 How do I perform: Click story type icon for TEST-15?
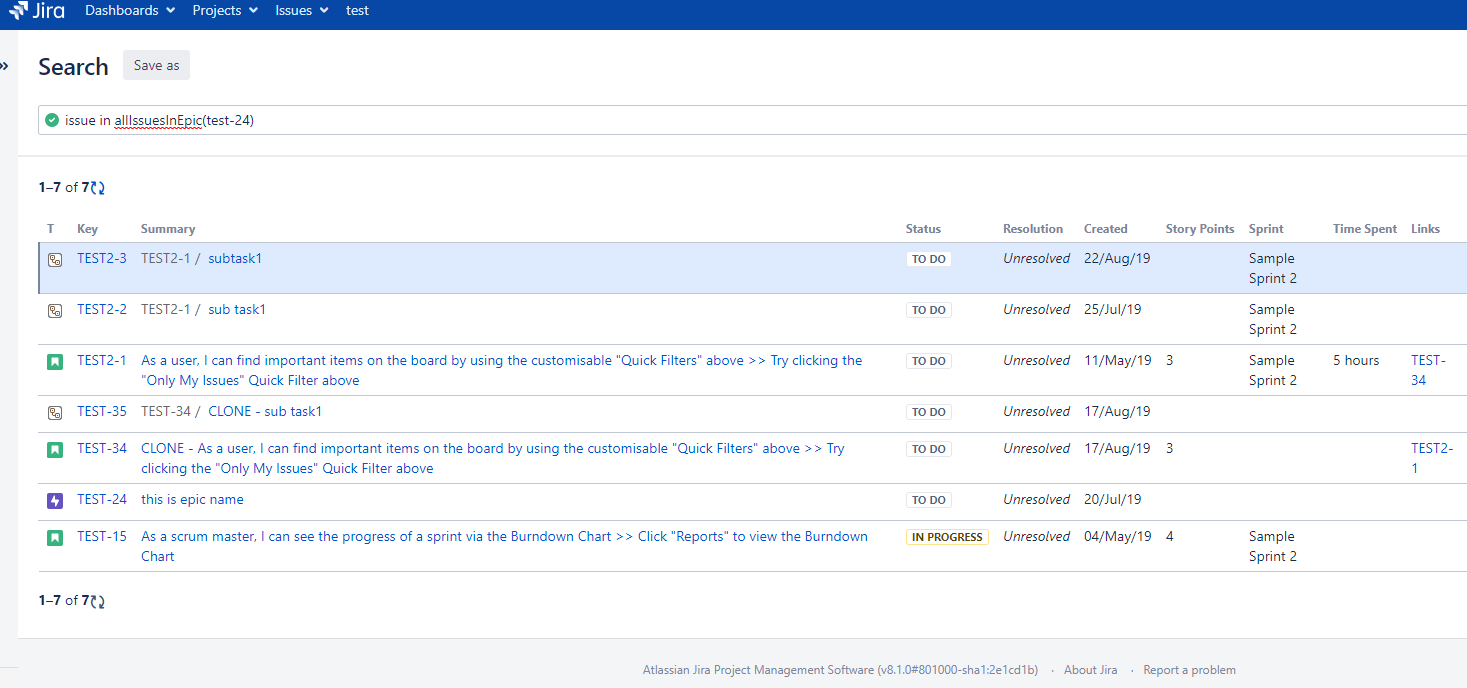[55, 537]
